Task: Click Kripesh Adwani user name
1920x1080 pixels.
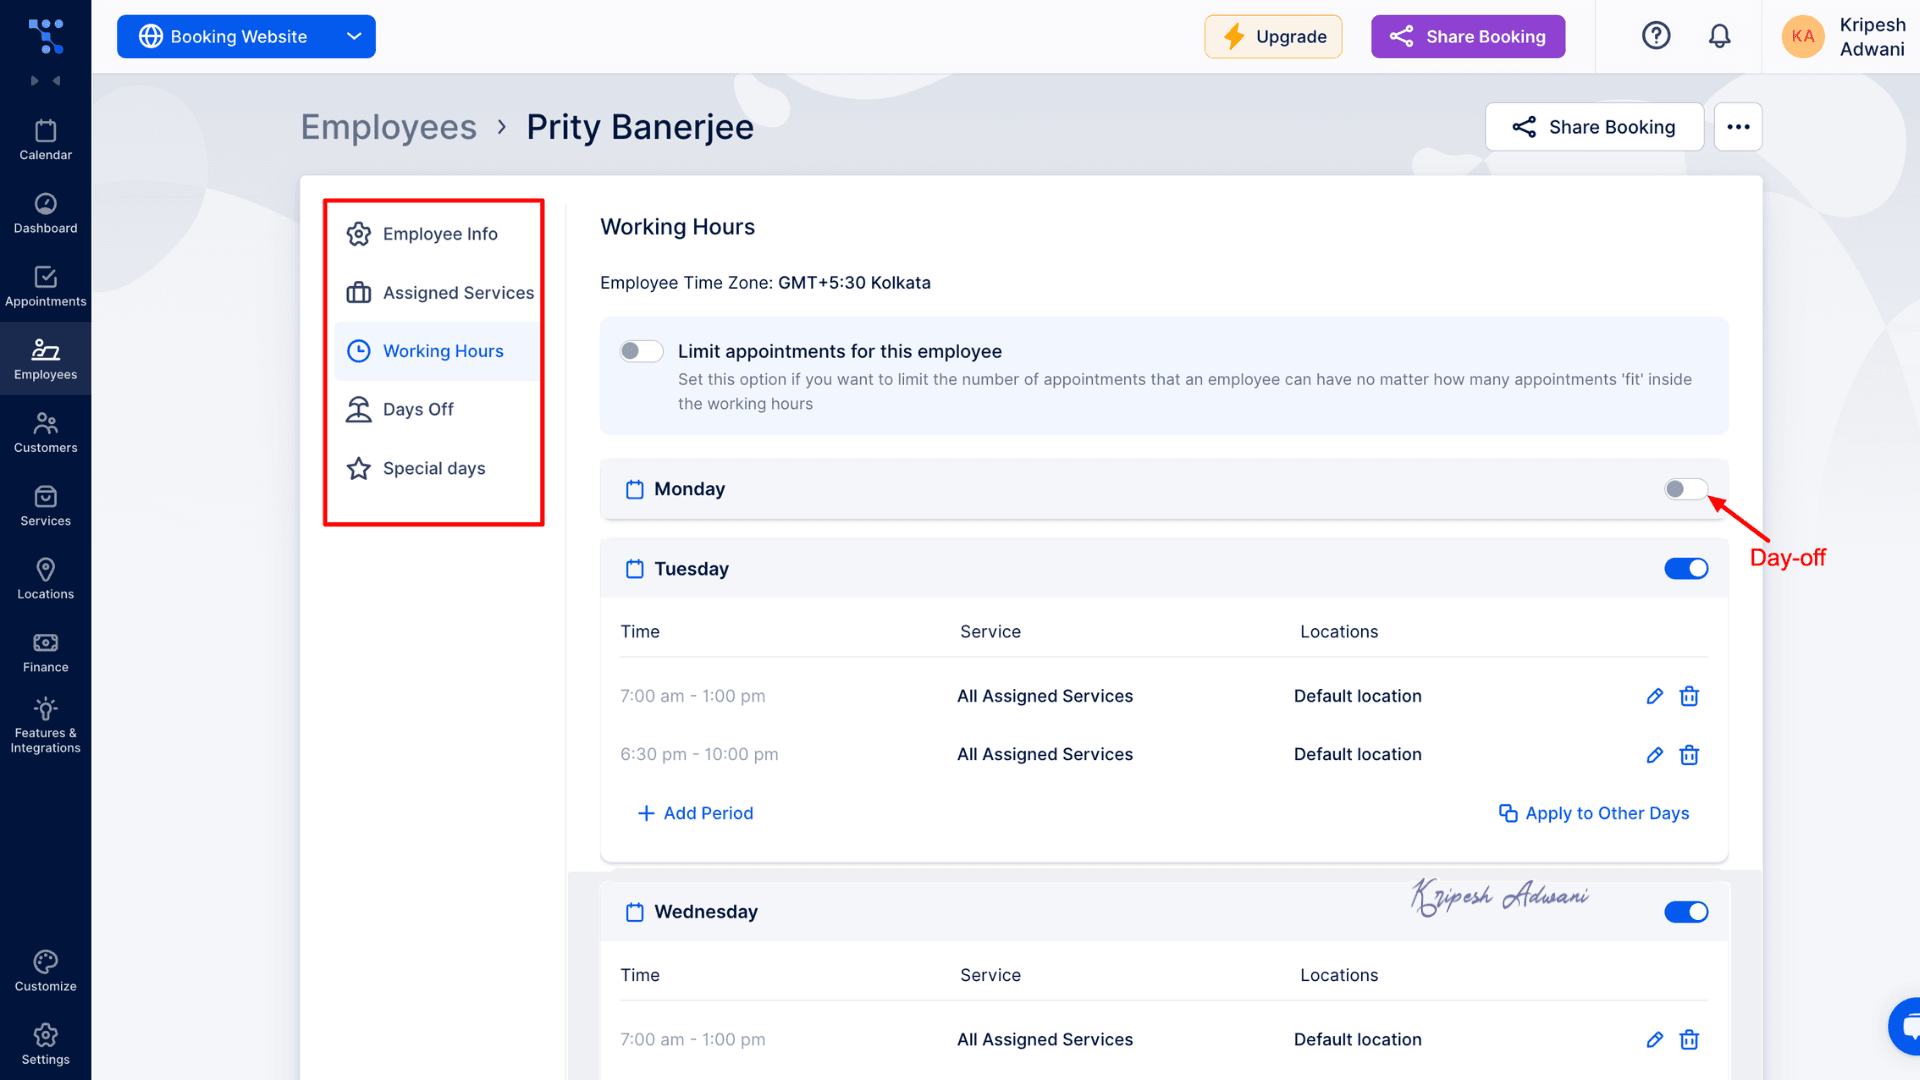Action: point(1872,37)
